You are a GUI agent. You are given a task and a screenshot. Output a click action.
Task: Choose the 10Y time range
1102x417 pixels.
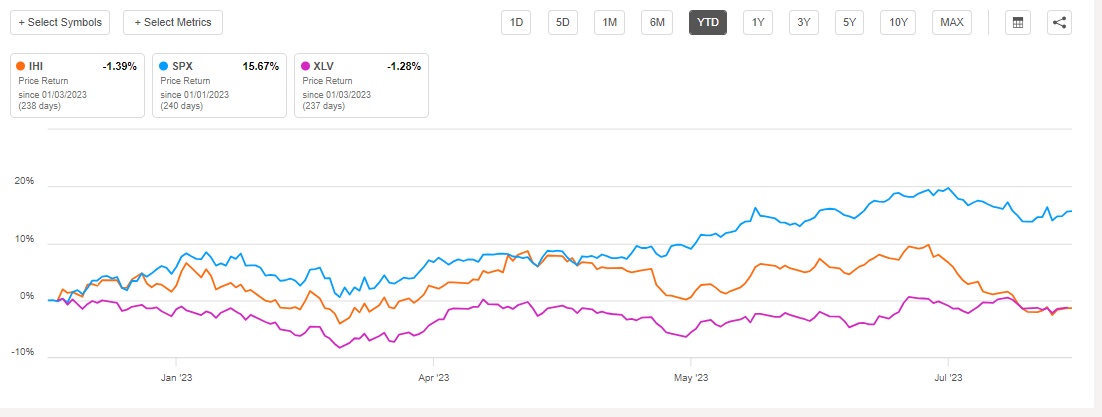897,23
